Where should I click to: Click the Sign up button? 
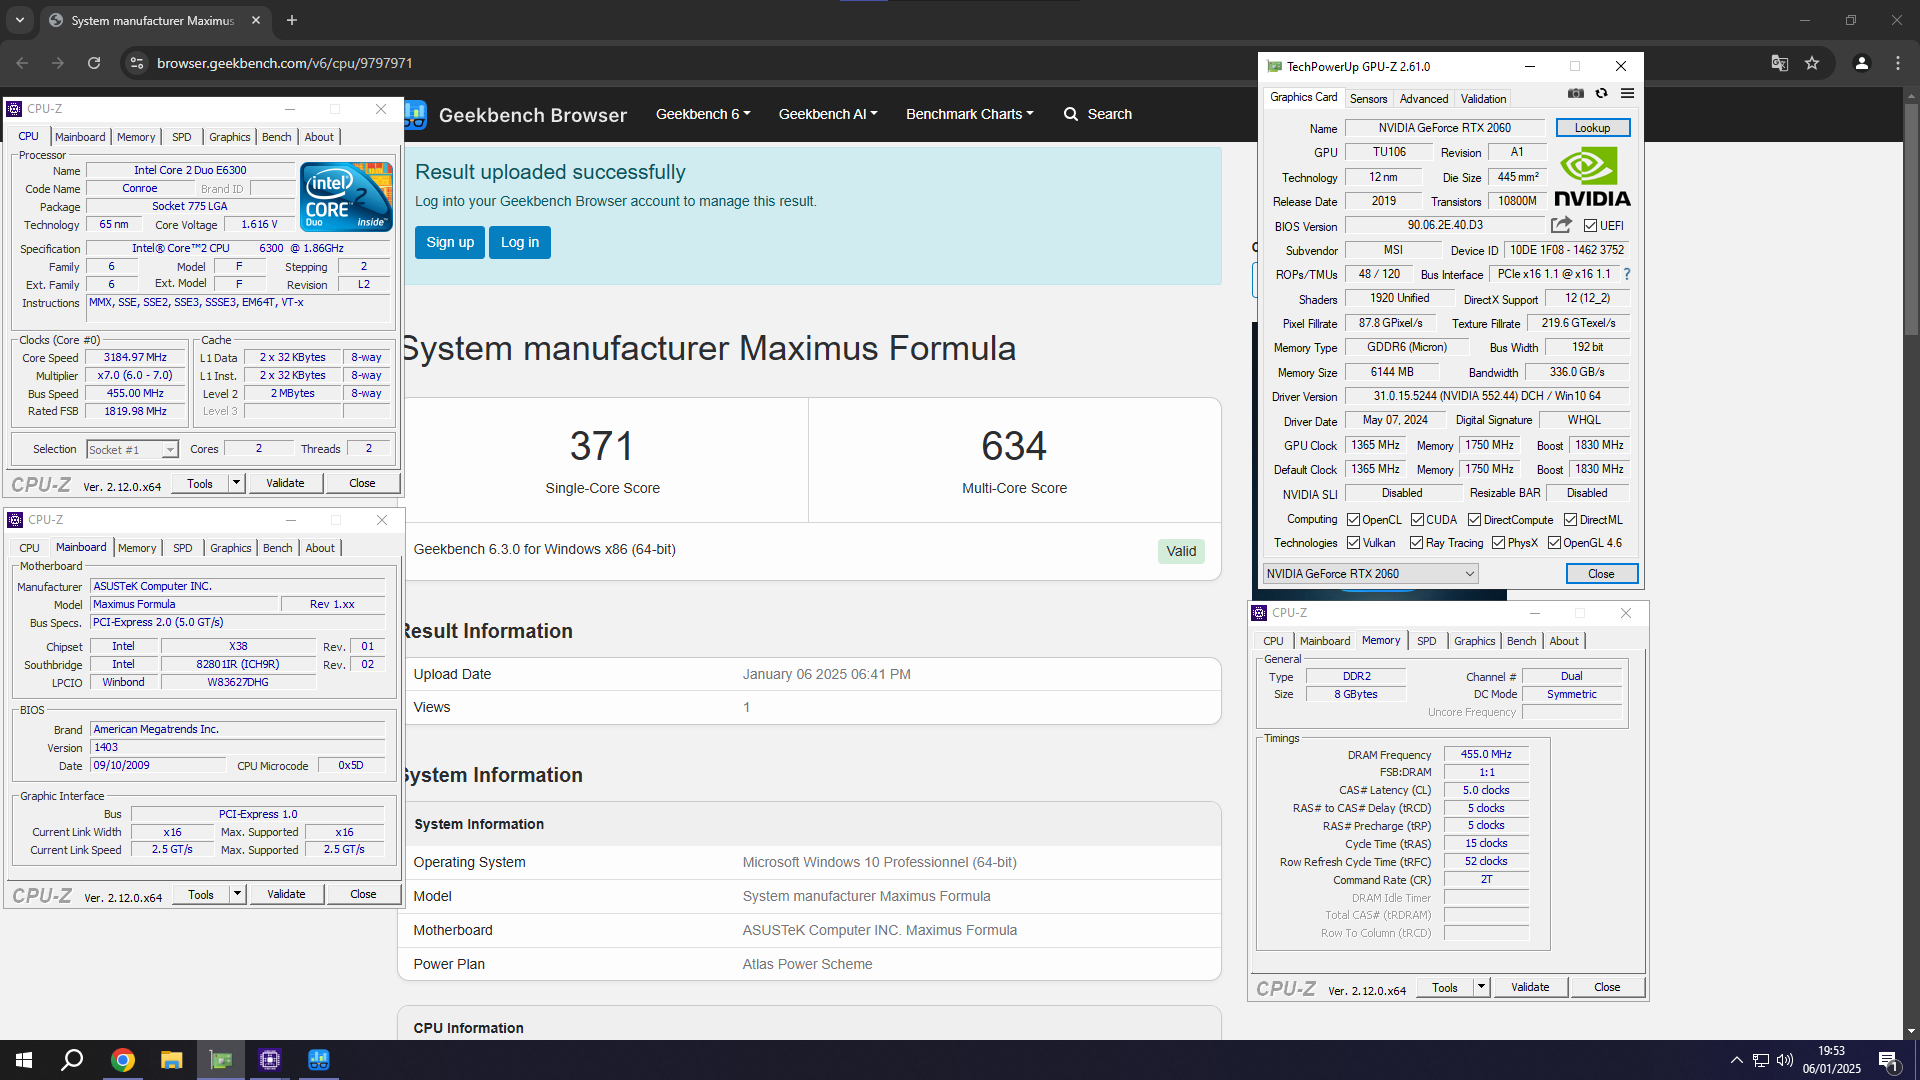click(450, 242)
